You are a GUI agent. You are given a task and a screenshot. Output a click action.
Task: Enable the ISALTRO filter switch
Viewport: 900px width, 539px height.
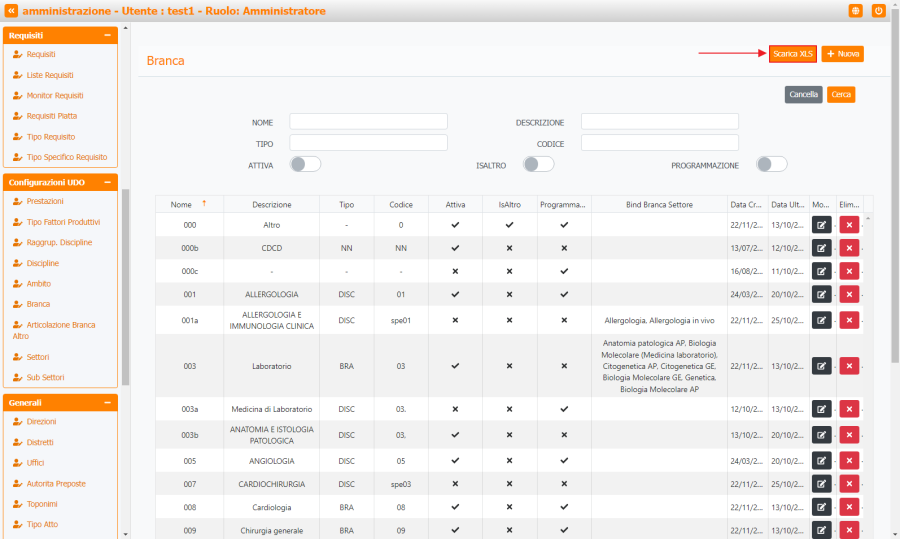click(538, 164)
